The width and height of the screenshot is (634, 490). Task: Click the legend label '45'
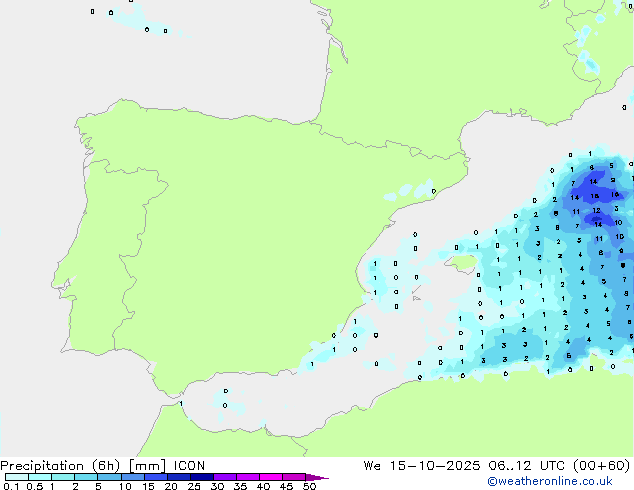286,486
